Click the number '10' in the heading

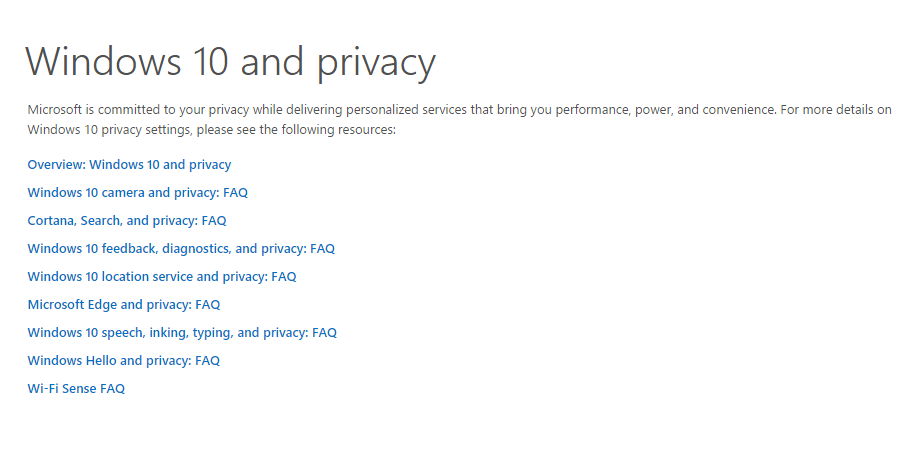211,61
